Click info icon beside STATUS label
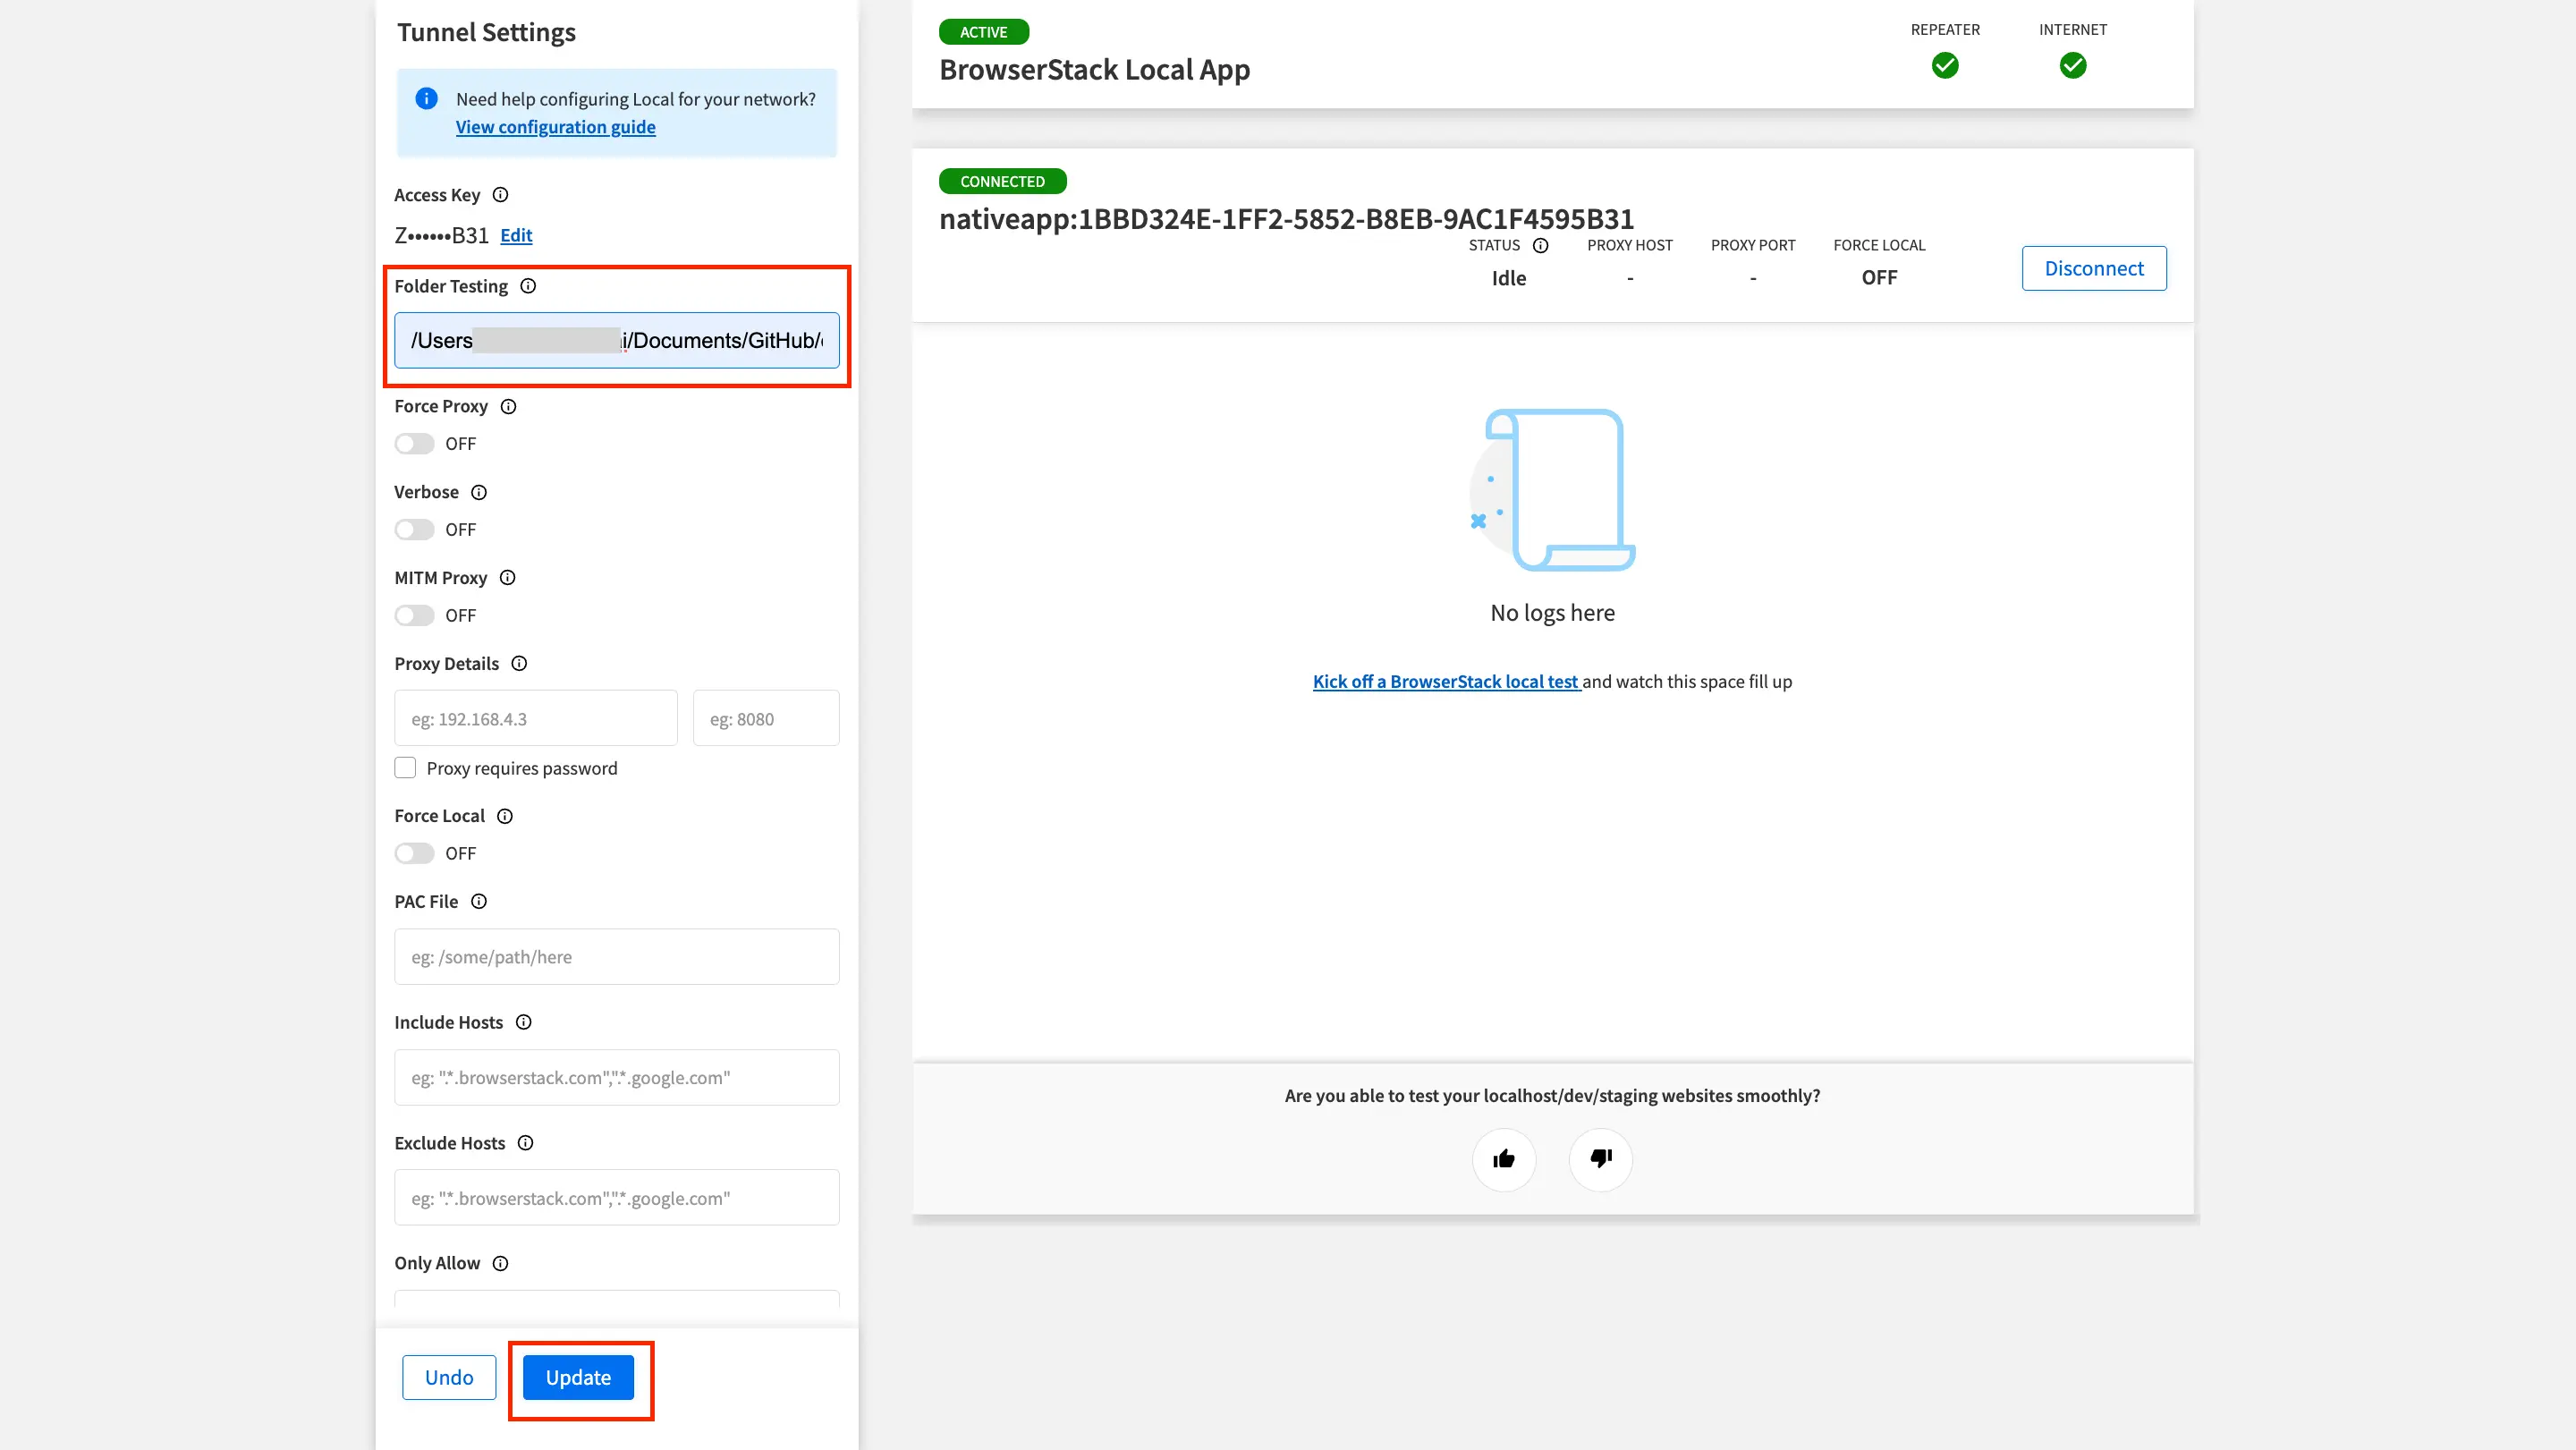This screenshot has width=2576, height=1450. [x=1540, y=245]
